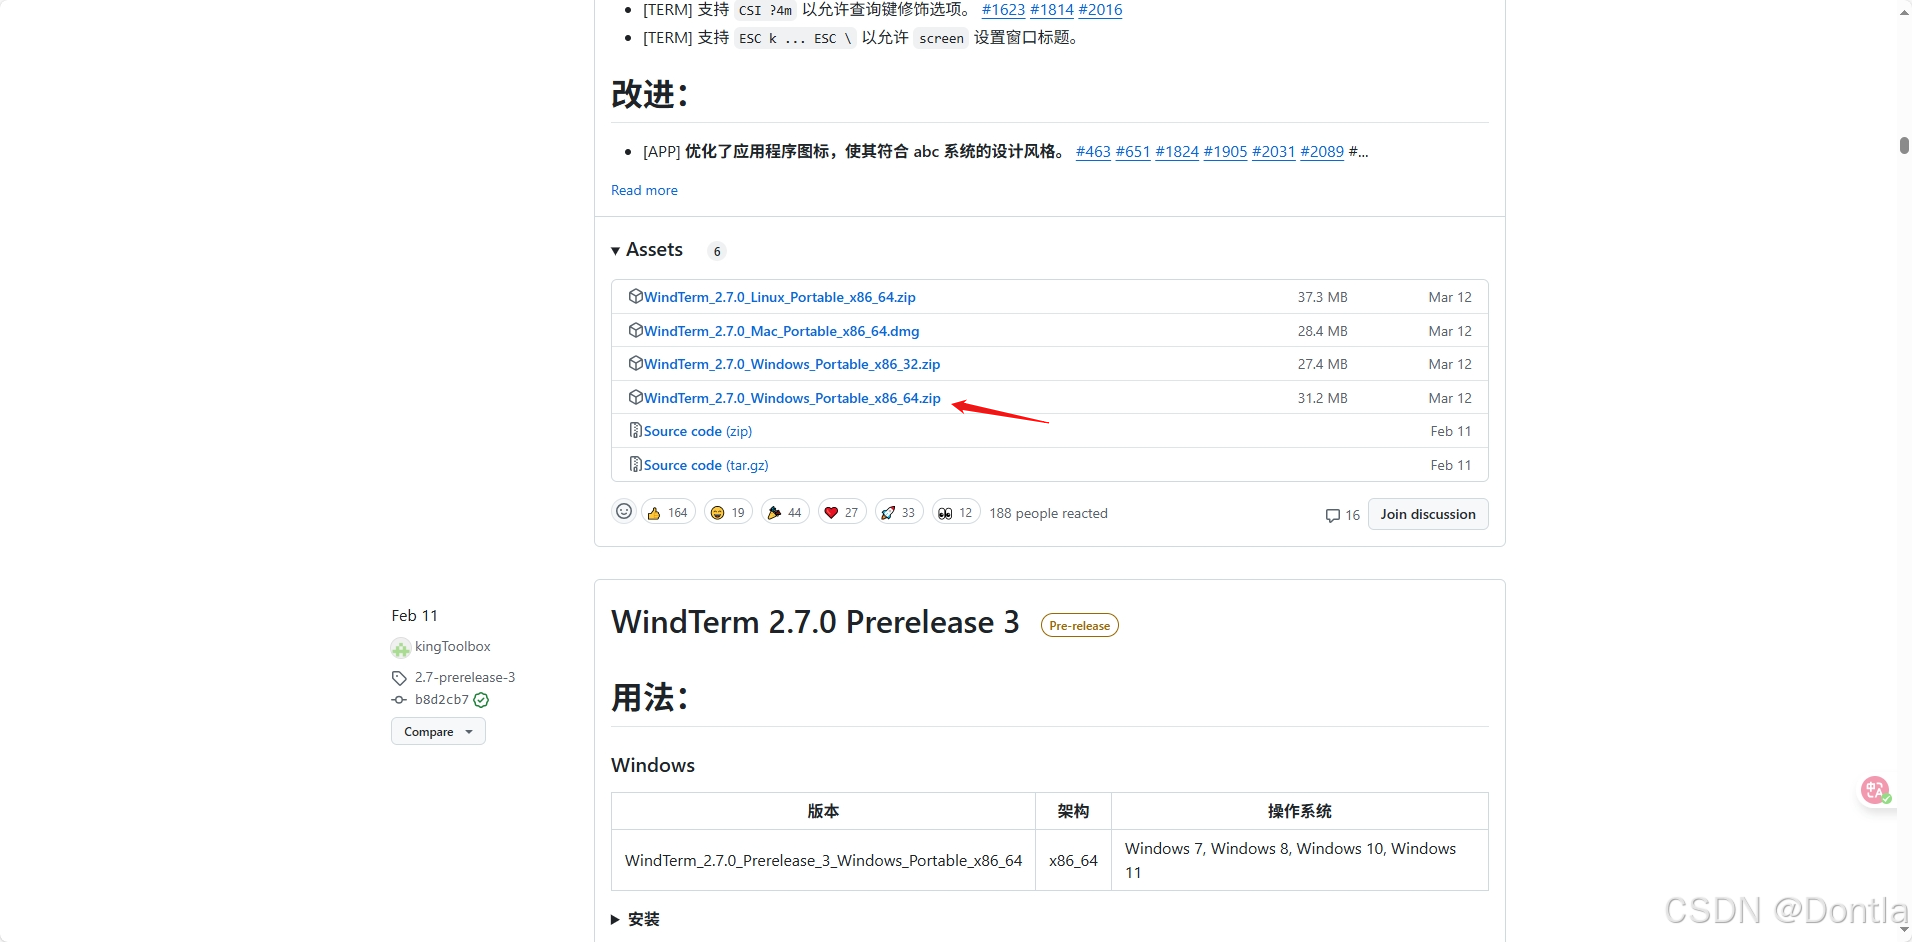Open issue #1623 link
This screenshot has height=942, width=1912.
tap(1003, 10)
